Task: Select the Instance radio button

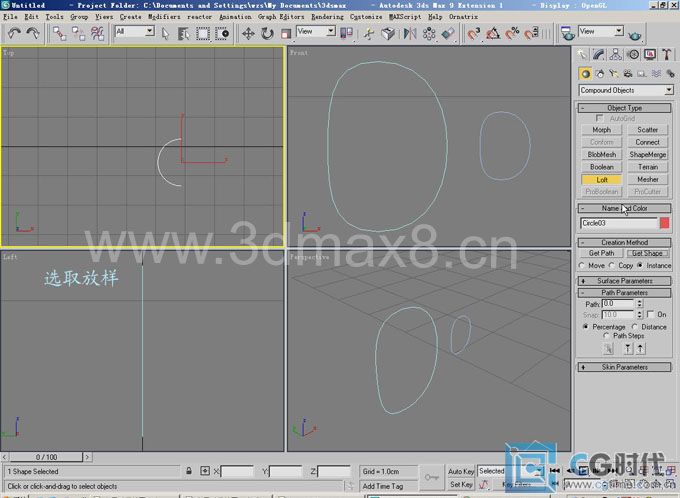Action: click(x=640, y=265)
